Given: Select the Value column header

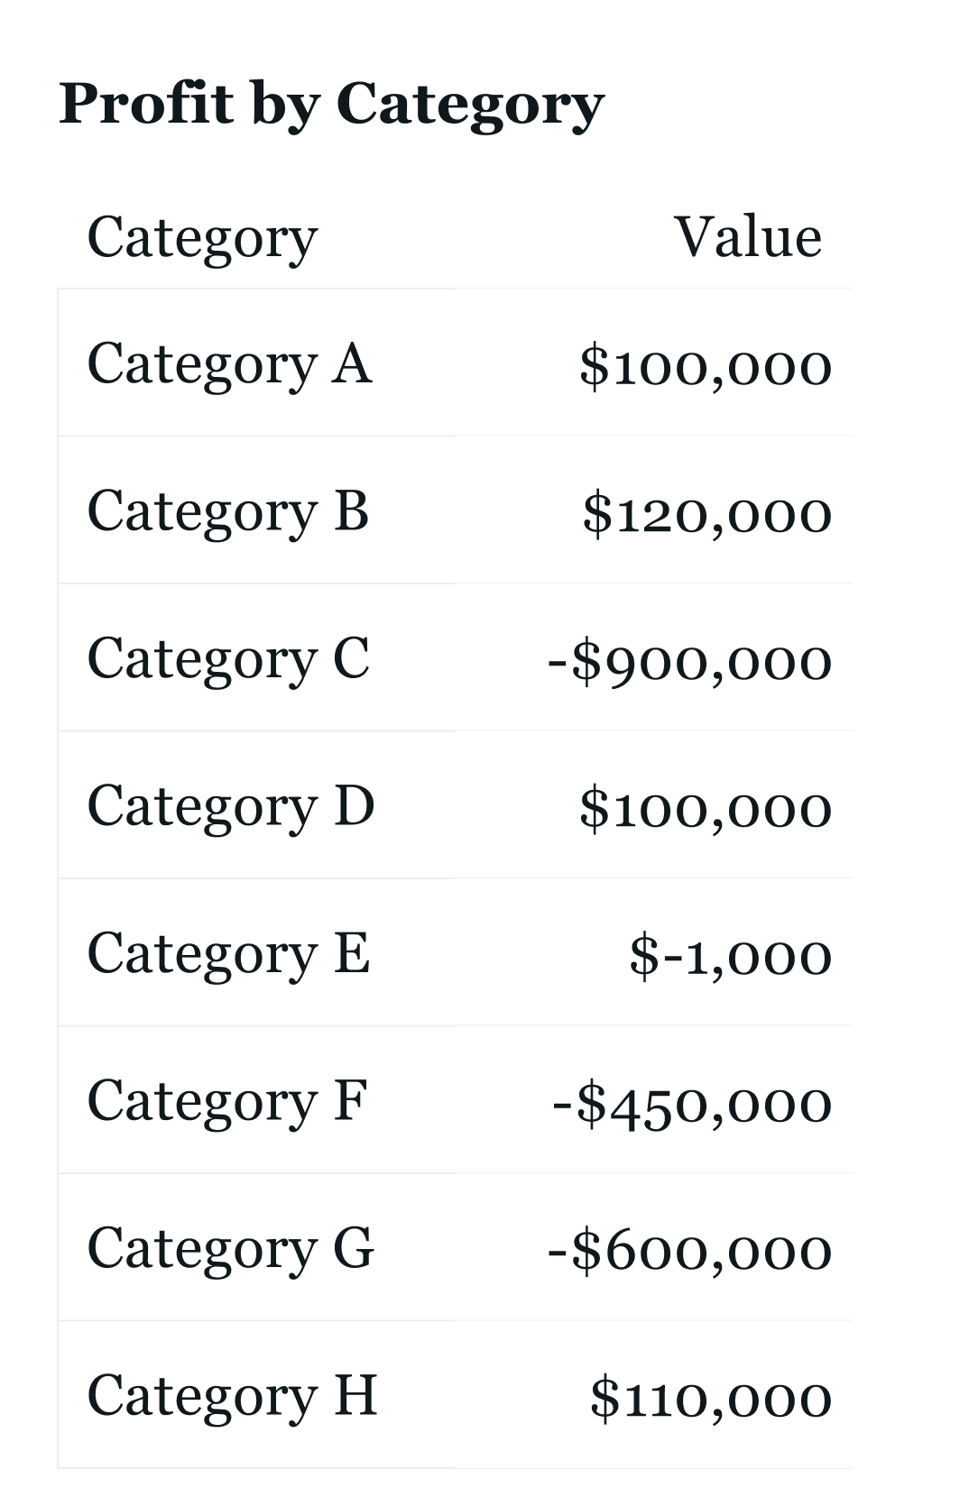Looking at the screenshot, I should pyautogui.click(x=747, y=238).
